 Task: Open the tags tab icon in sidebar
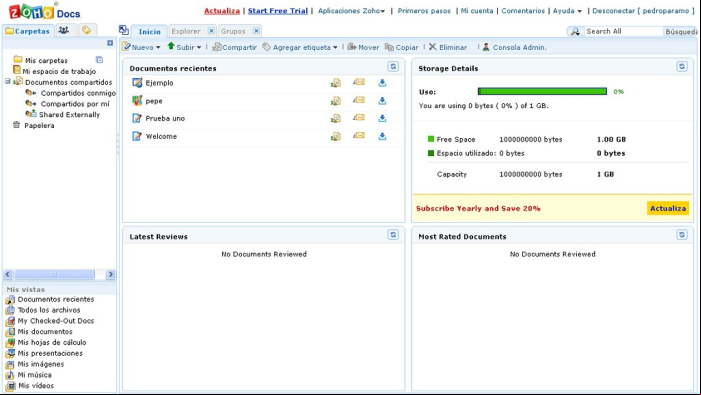point(86,30)
